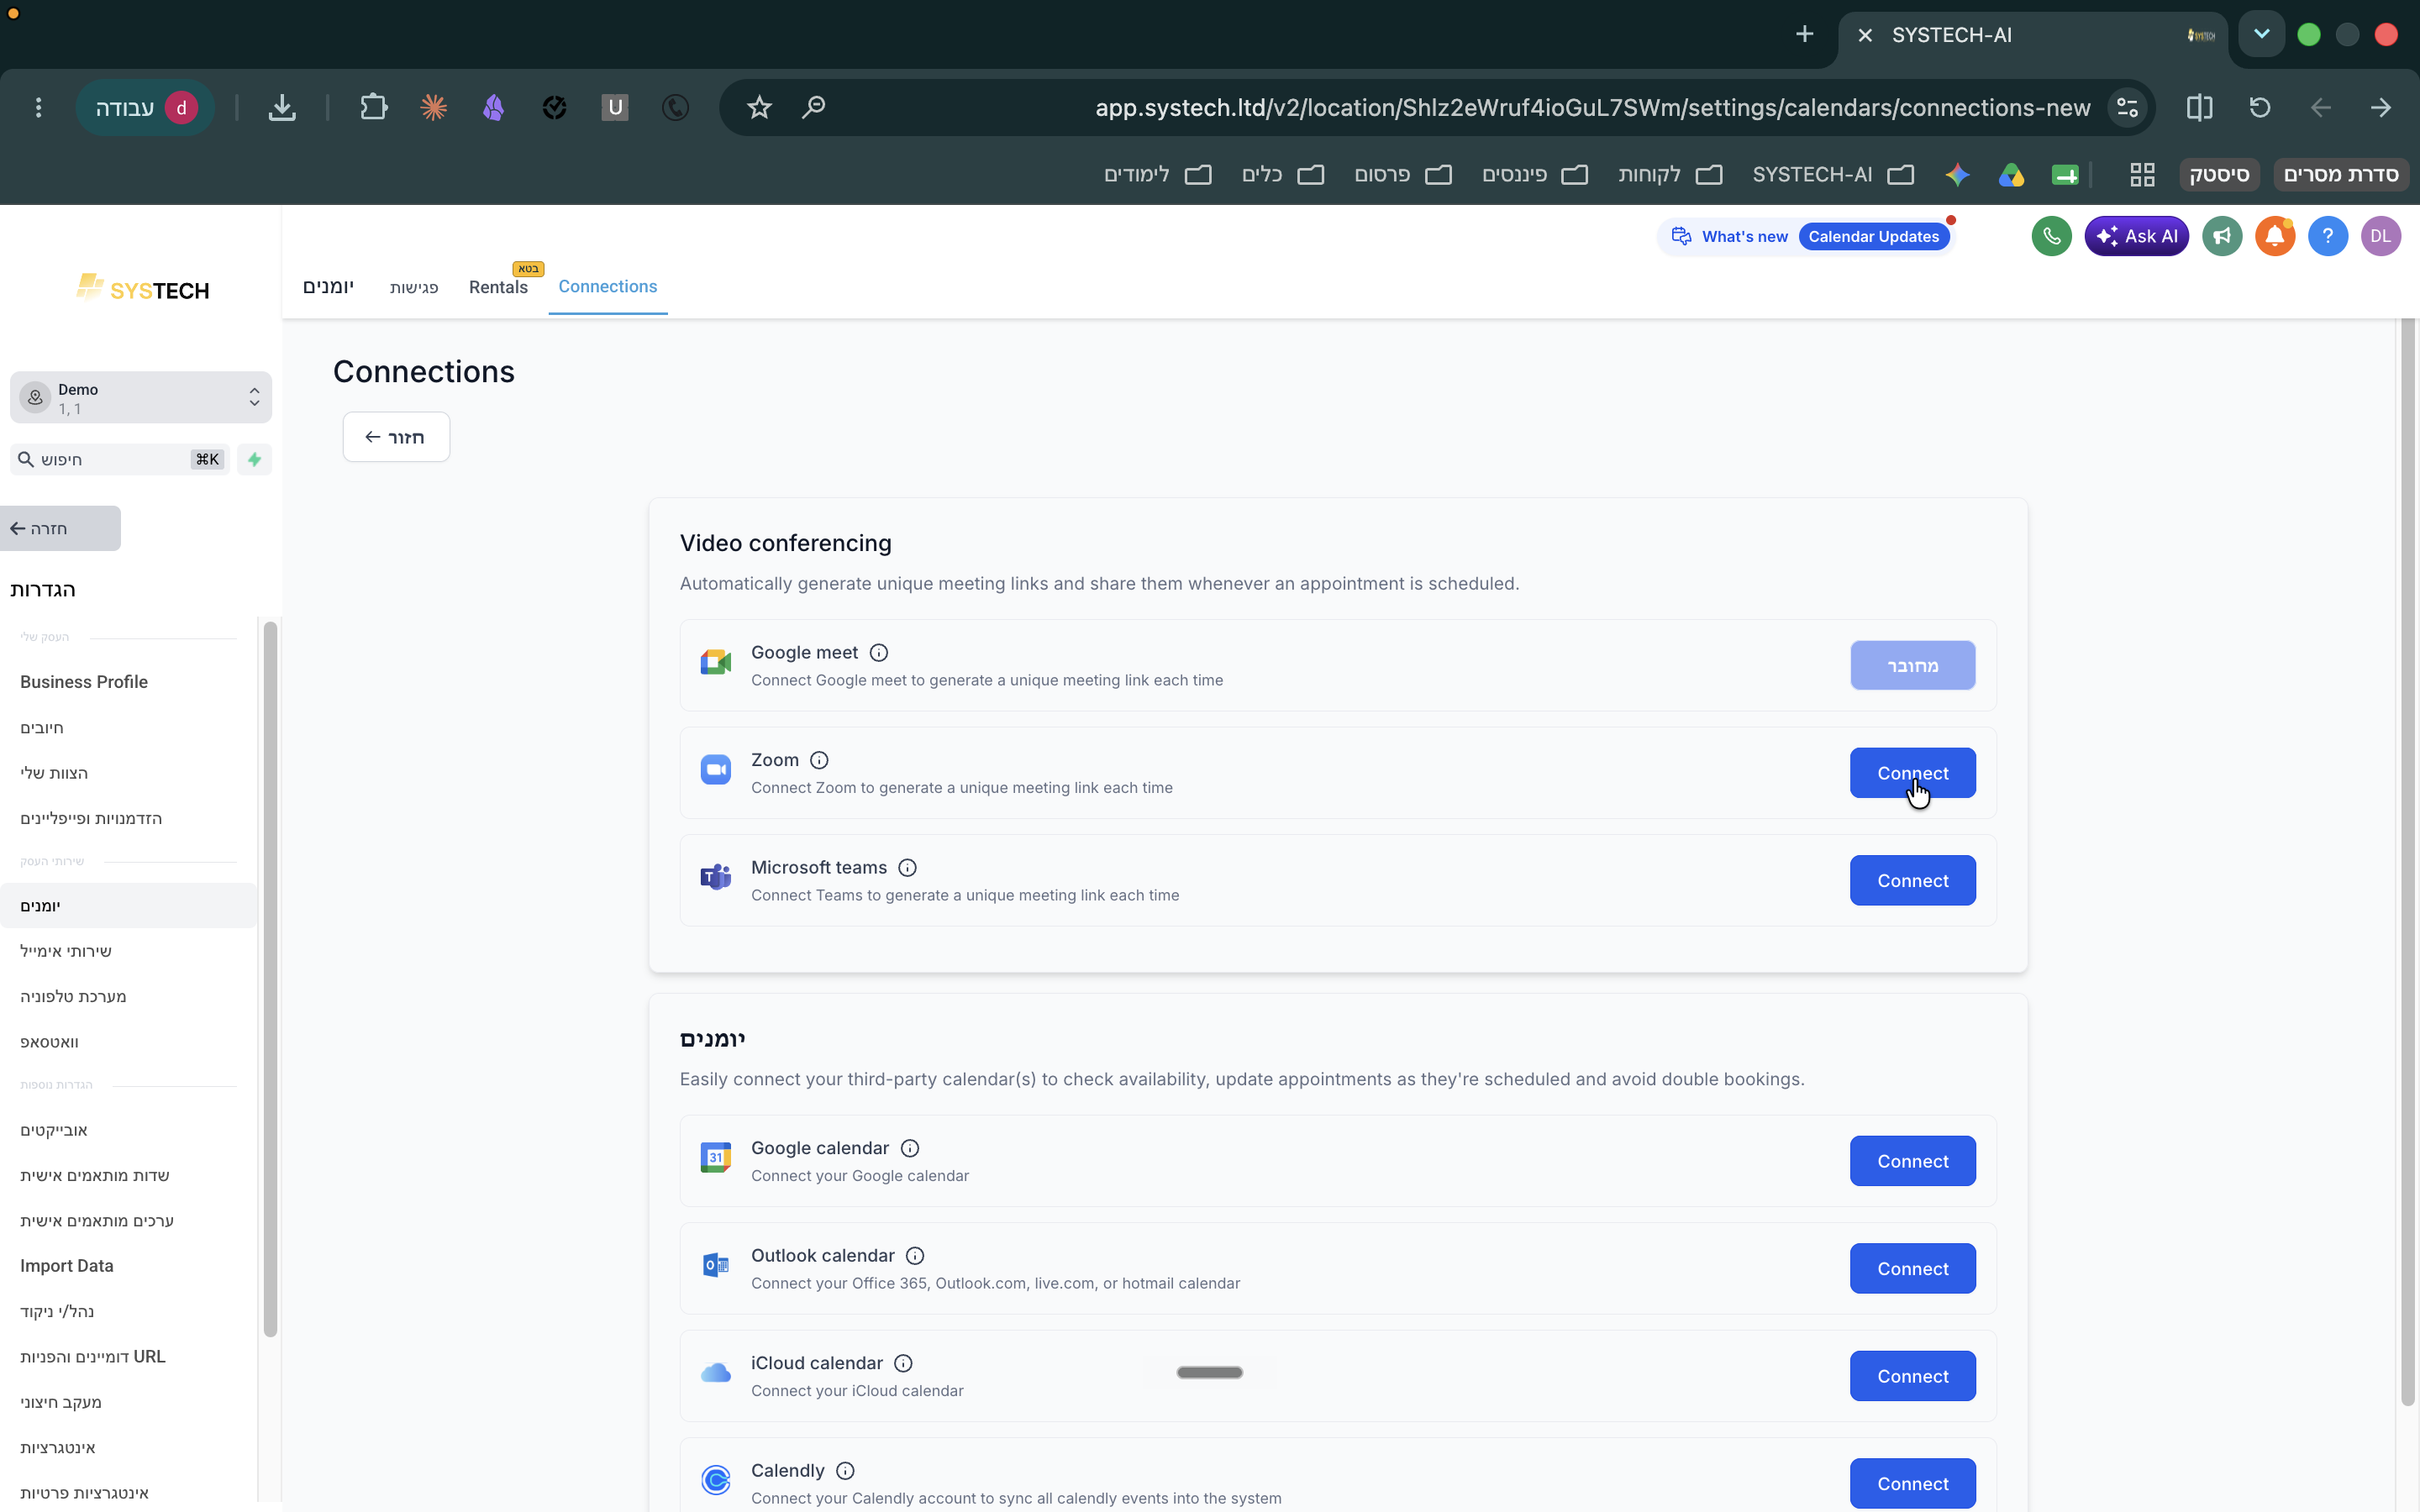Click the Zoom app logo
The height and width of the screenshot is (1512, 2420).
716,770
